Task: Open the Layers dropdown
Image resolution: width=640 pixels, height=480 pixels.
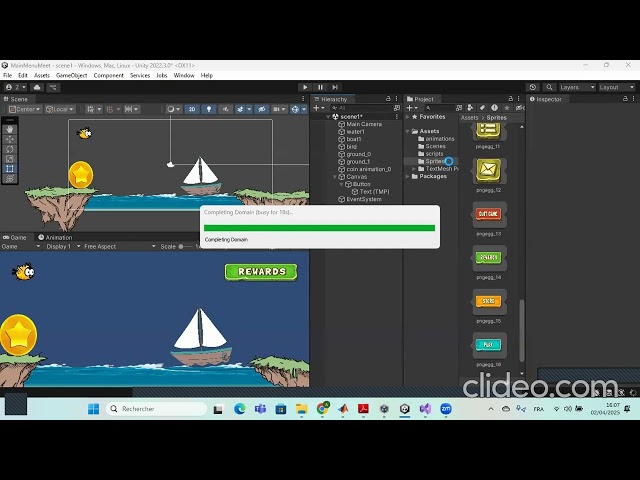Action: 577,87
